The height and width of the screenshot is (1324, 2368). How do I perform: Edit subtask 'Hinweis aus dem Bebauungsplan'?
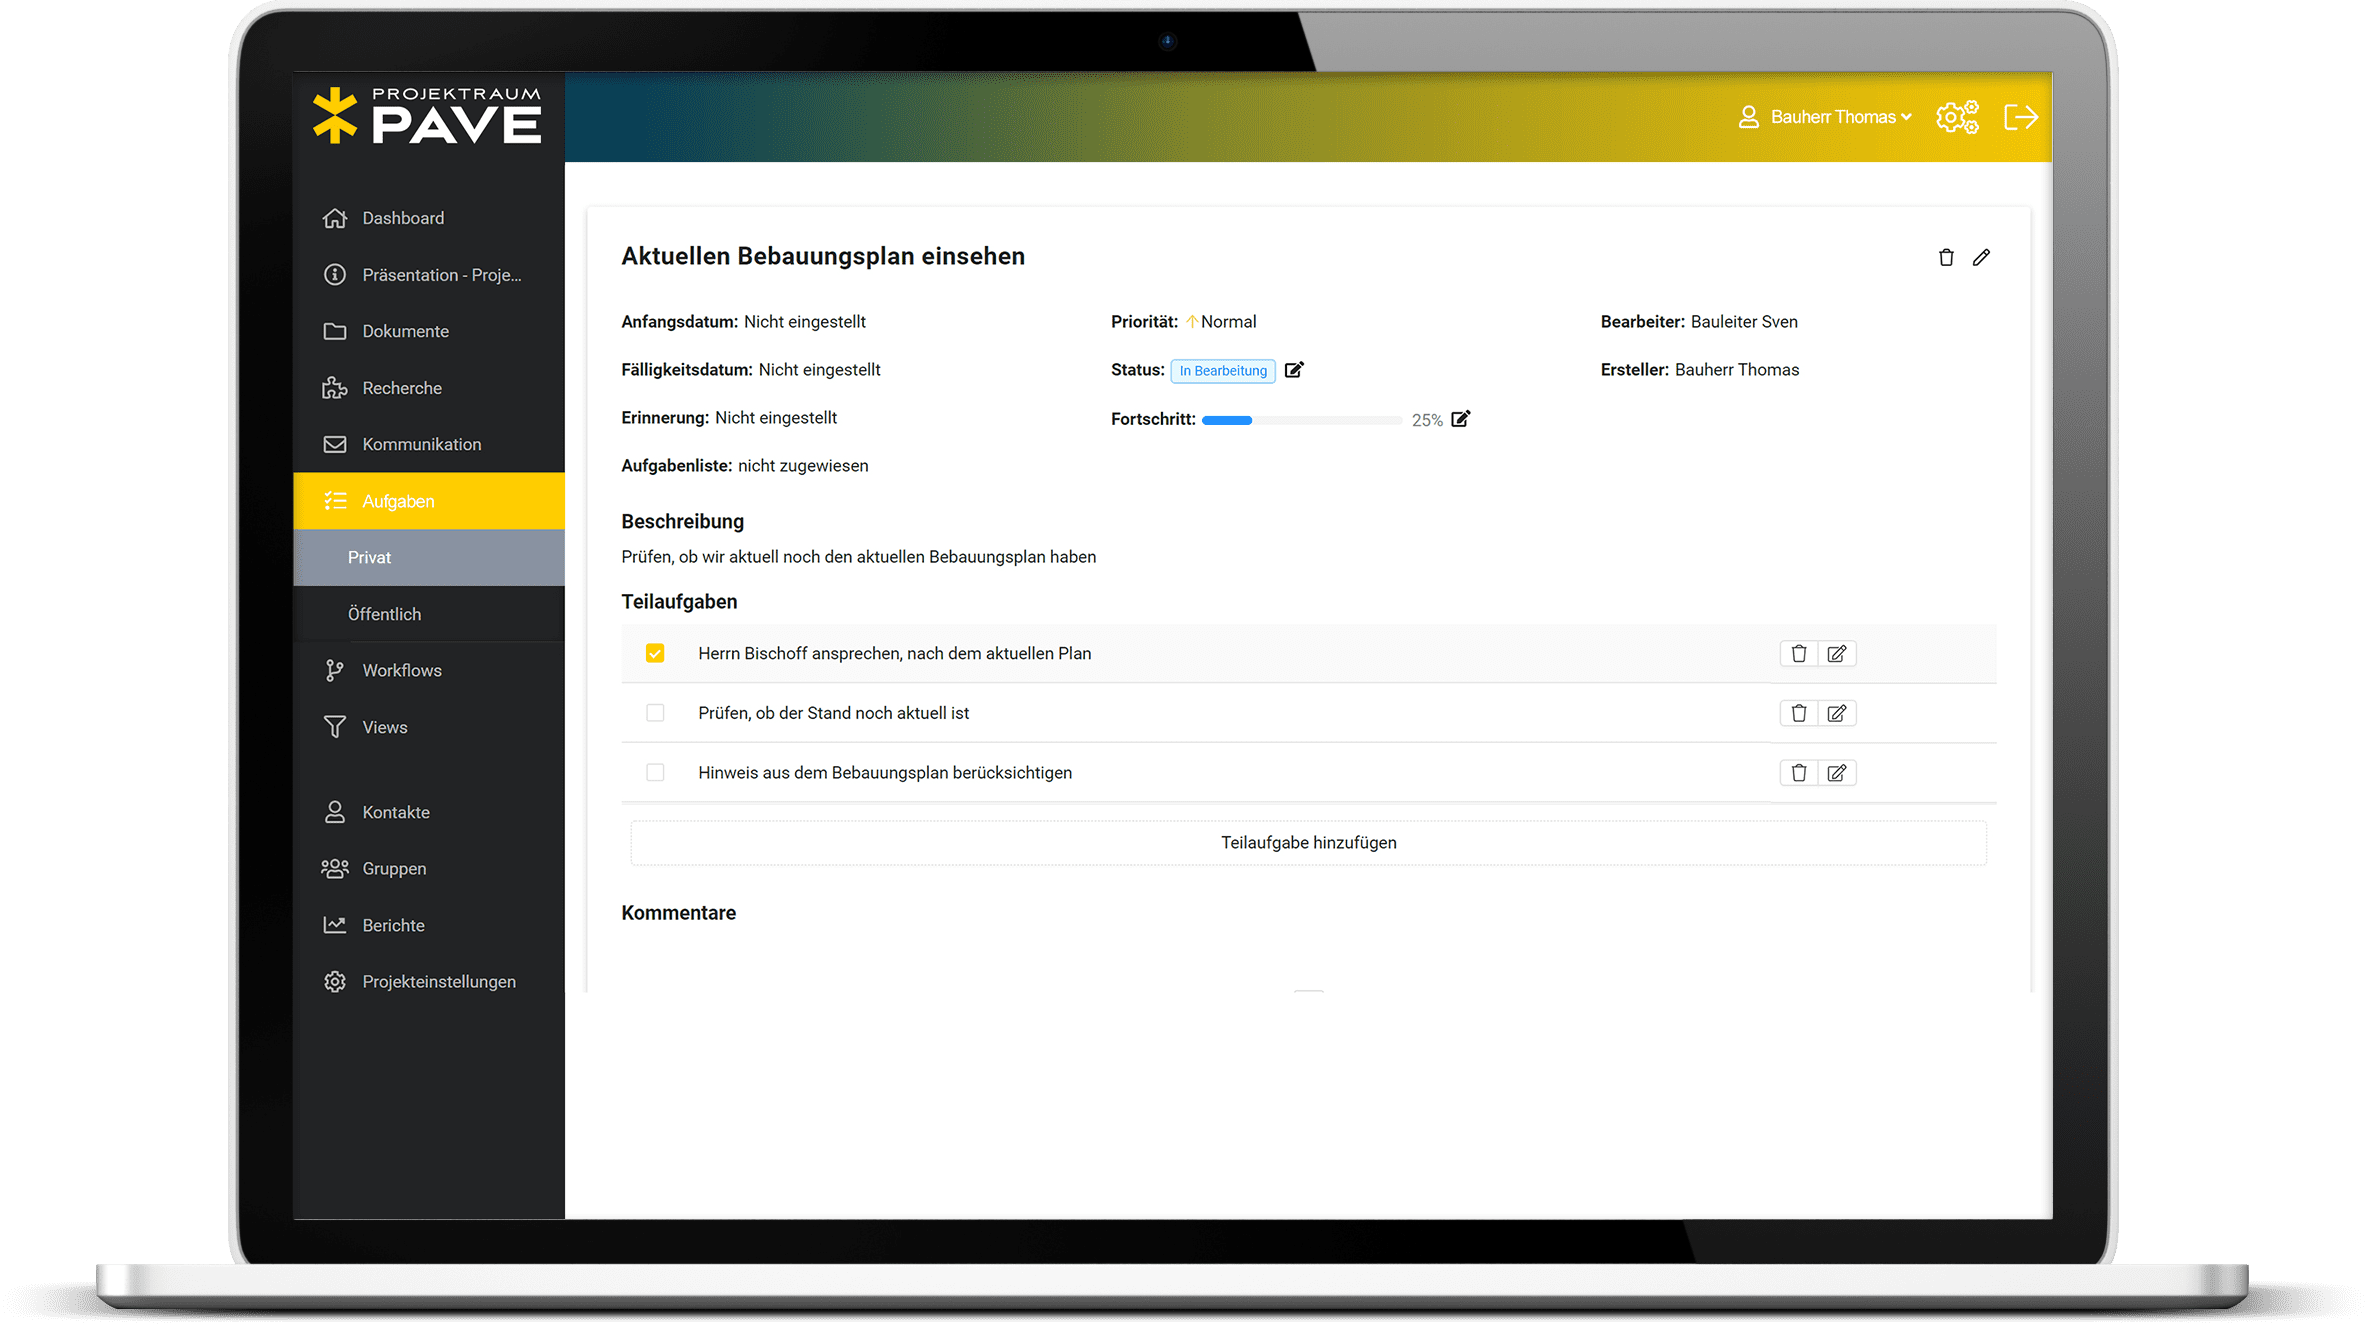click(x=1837, y=773)
